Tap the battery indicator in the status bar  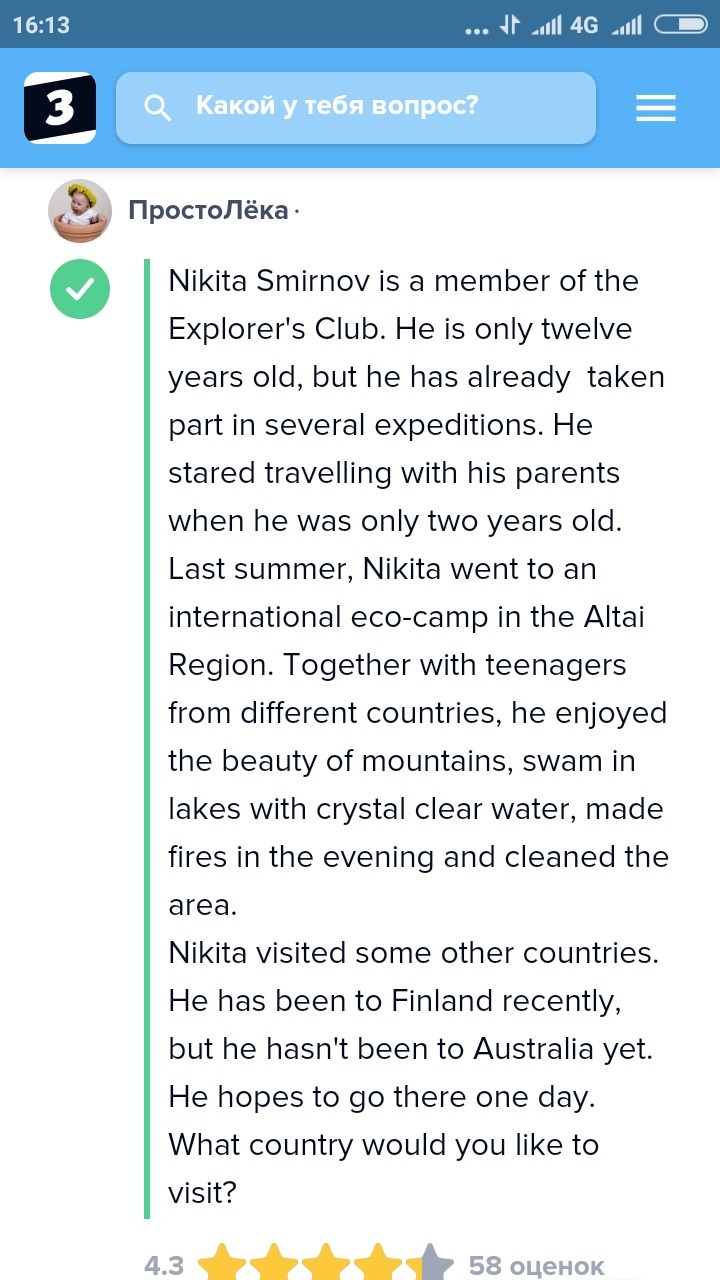tap(683, 25)
